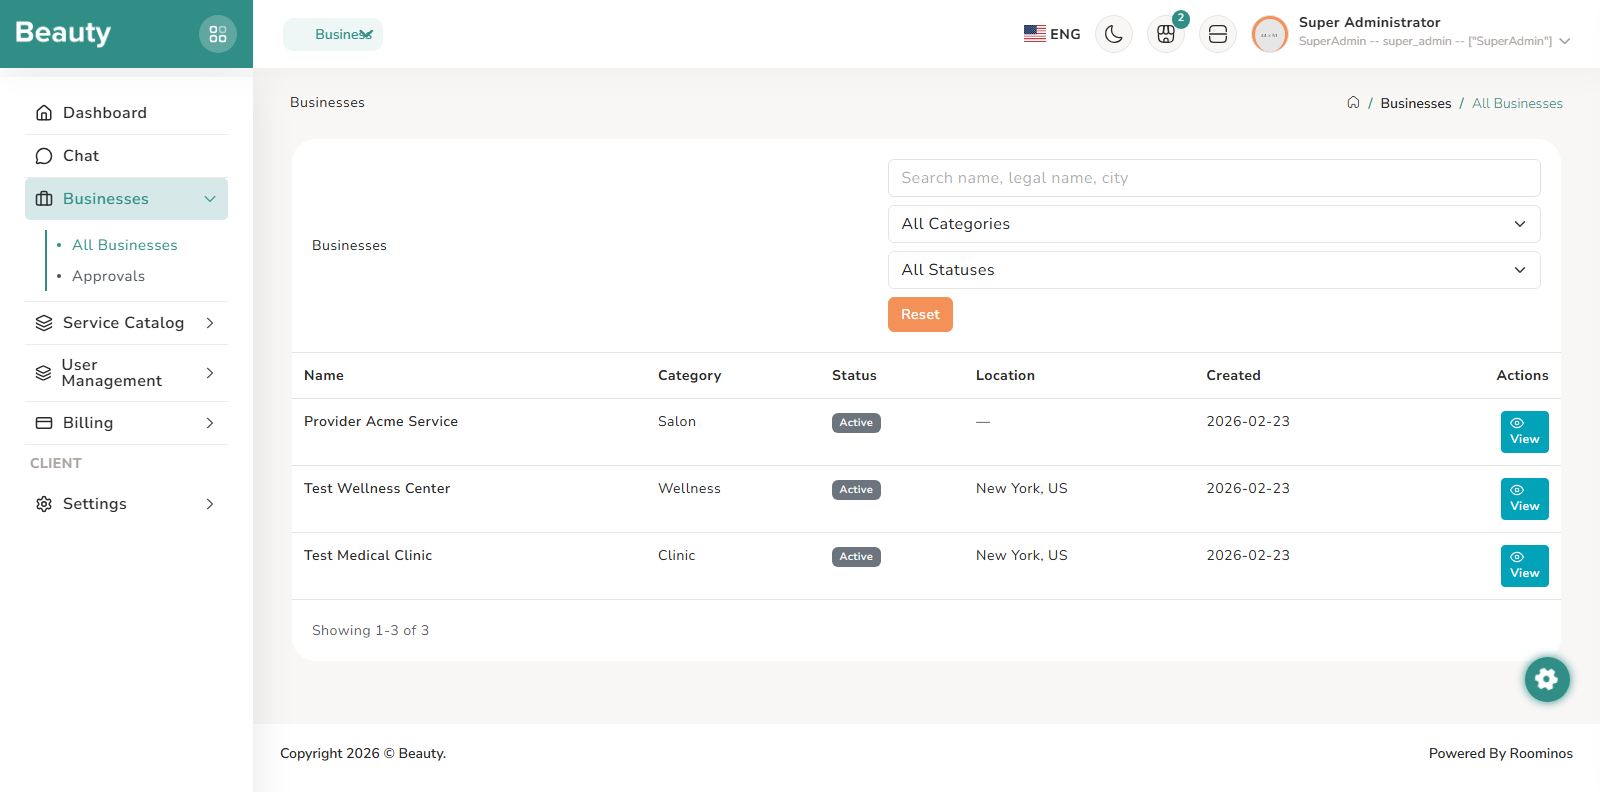Toggle the sidebar grid icon beside Beauty
This screenshot has width=1600, height=792.
pos(218,34)
